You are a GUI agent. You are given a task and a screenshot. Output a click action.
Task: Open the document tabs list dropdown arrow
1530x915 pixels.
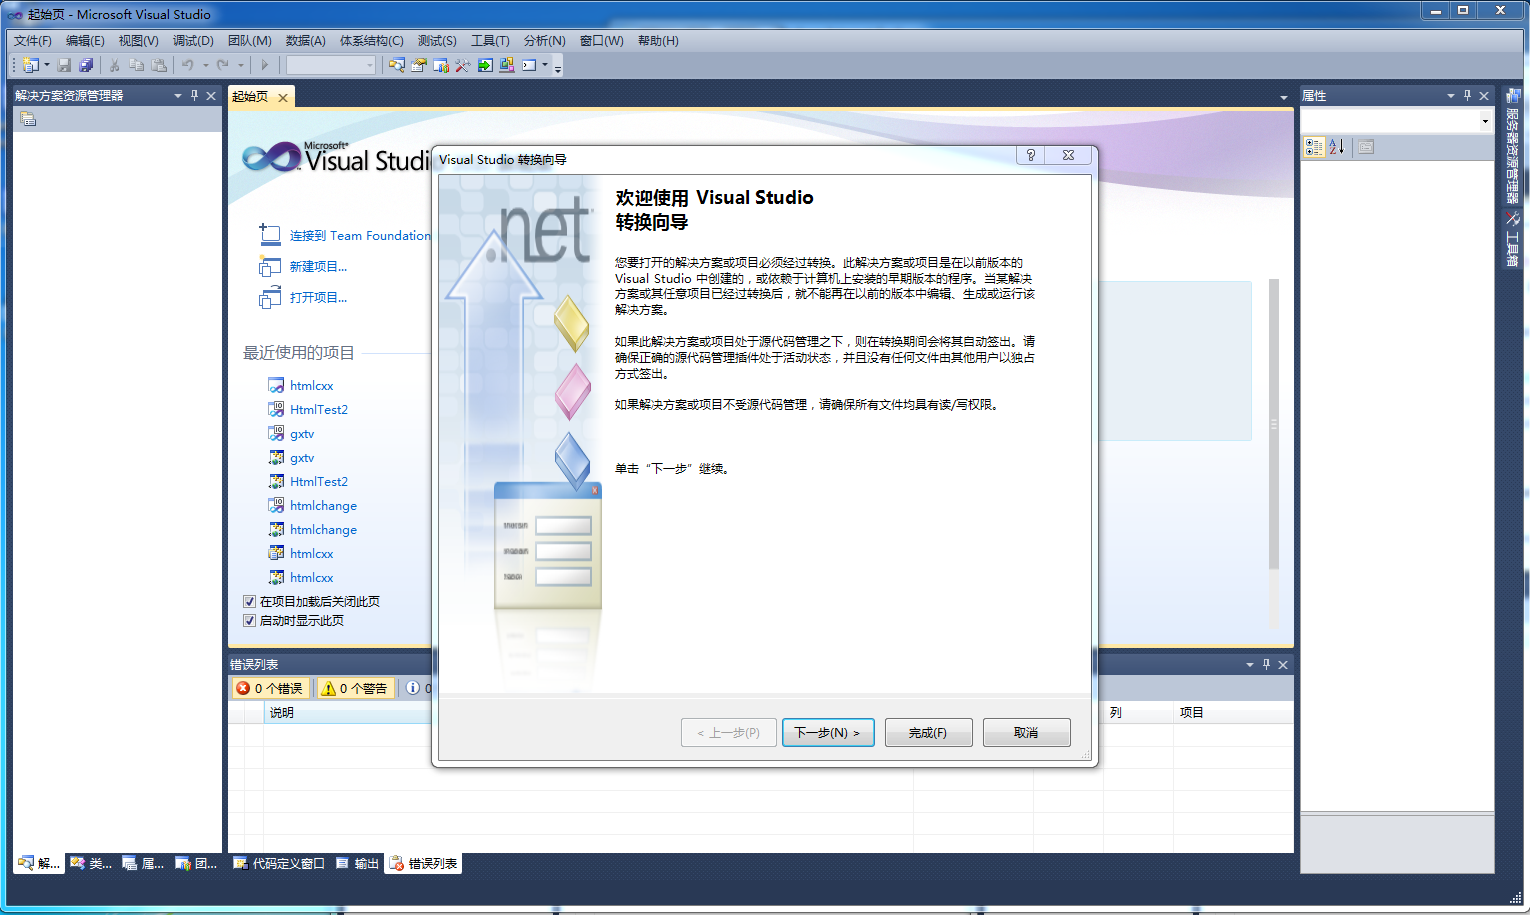(x=1283, y=97)
